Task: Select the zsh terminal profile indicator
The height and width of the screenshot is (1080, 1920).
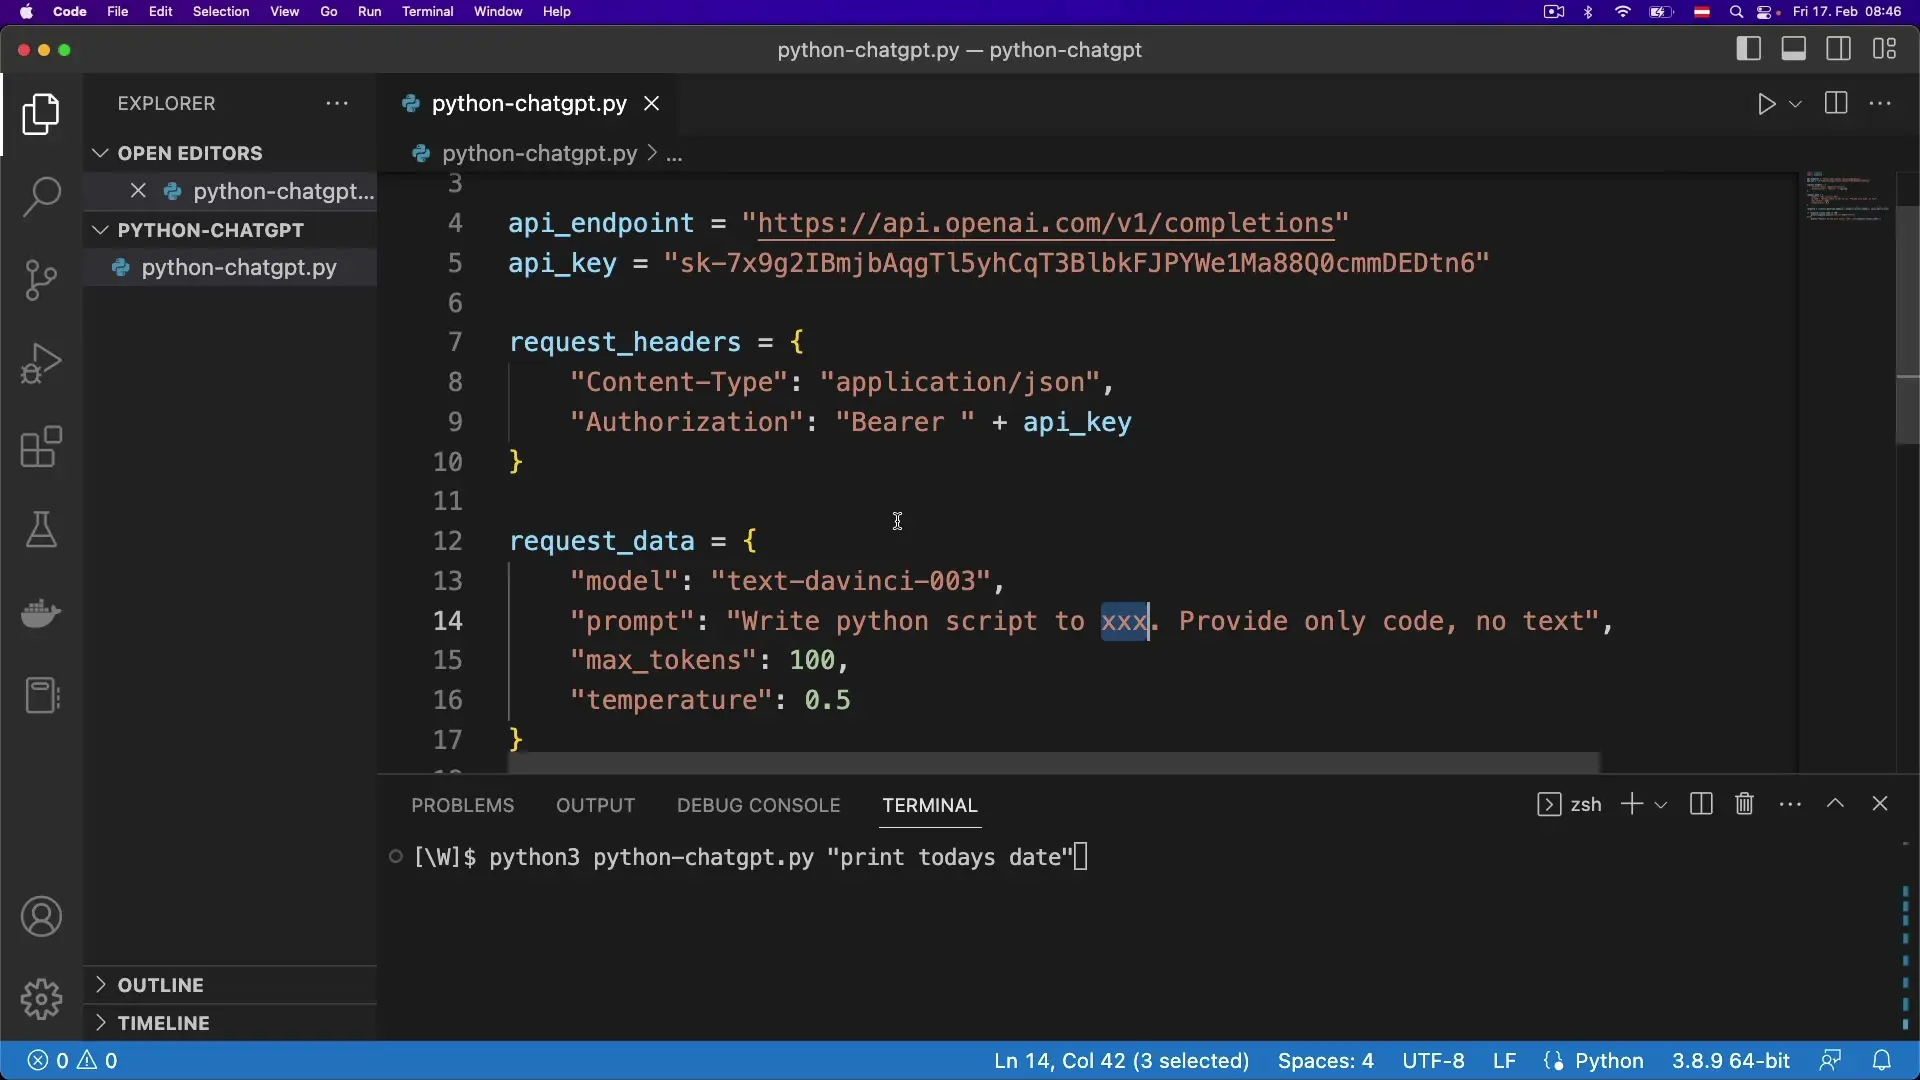Action: tap(1569, 805)
